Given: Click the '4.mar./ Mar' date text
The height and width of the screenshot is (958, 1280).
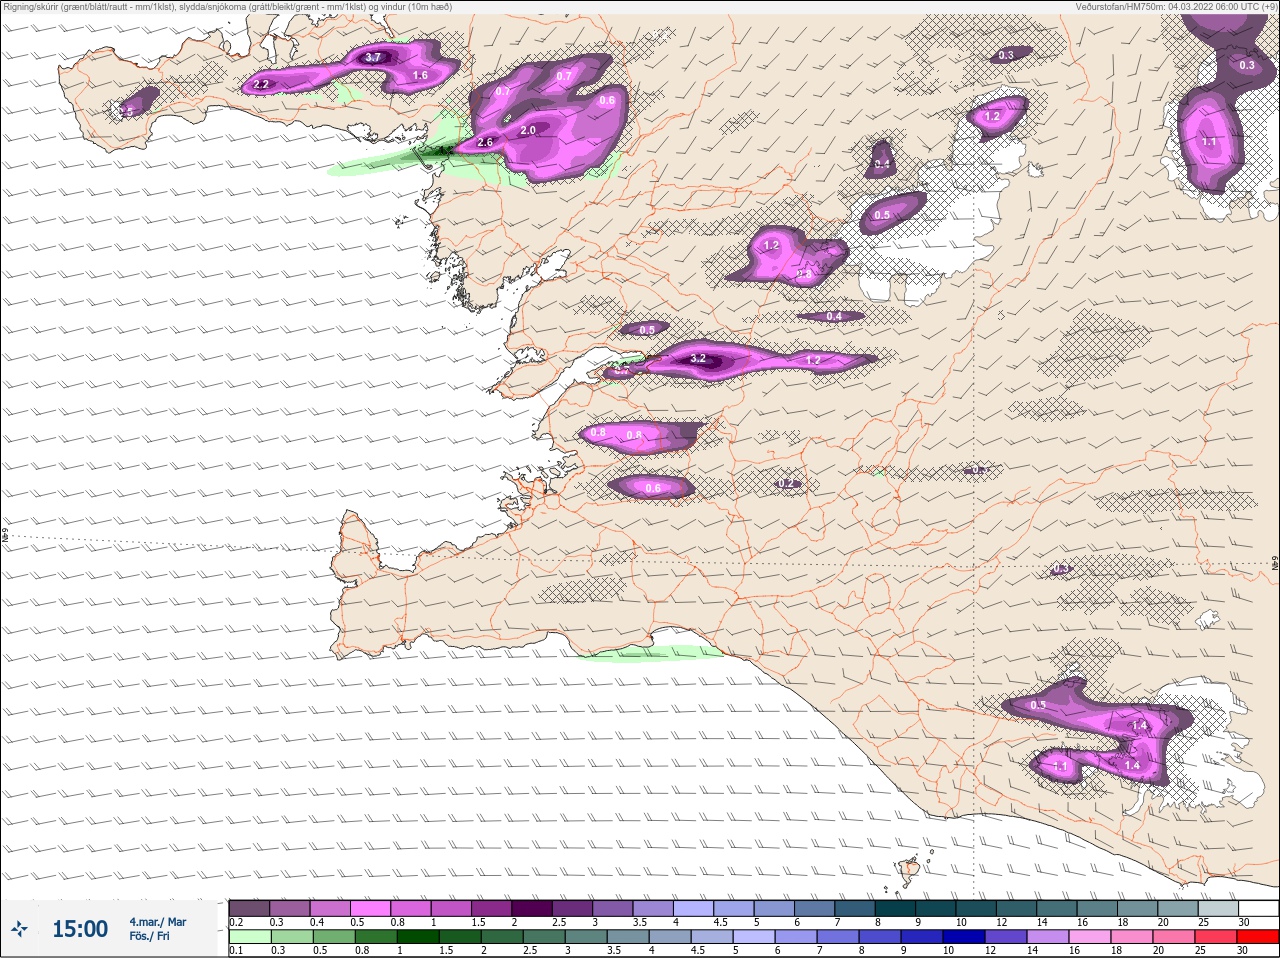Looking at the screenshot, I should coord(157,922).
